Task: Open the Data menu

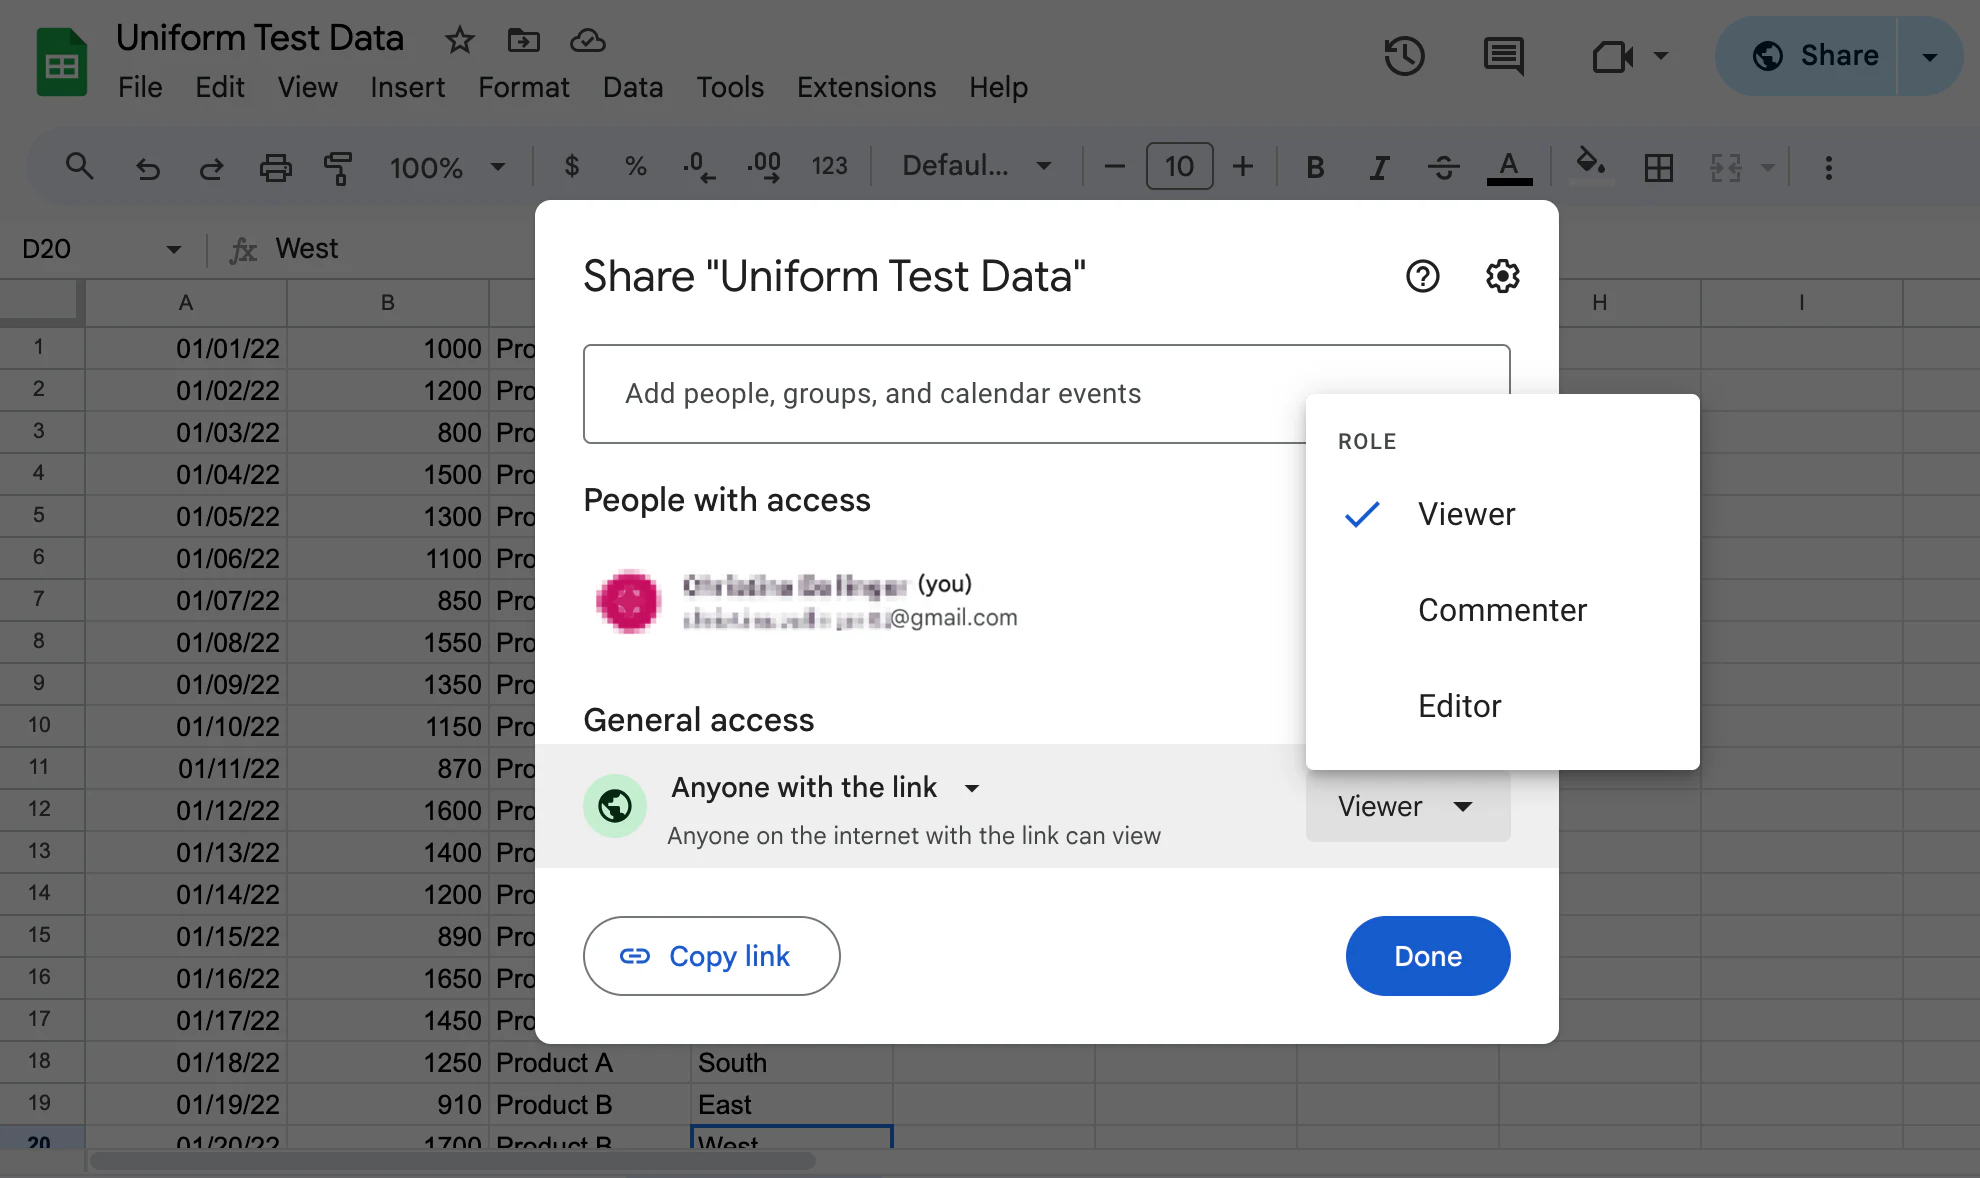Action: (632, 88)
